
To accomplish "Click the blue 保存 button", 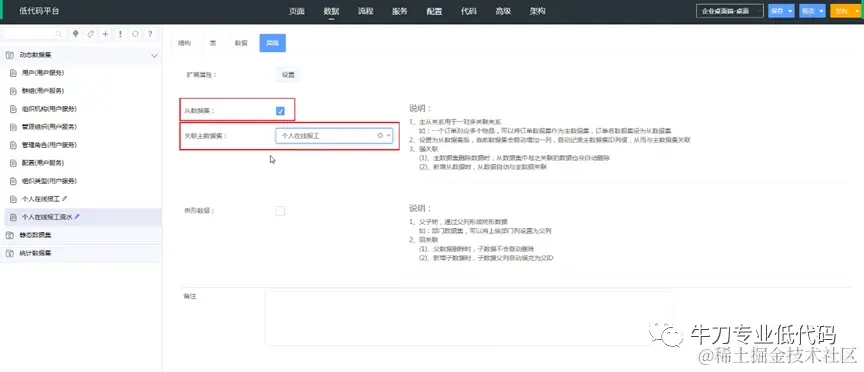I will click(x=777, y=11).
